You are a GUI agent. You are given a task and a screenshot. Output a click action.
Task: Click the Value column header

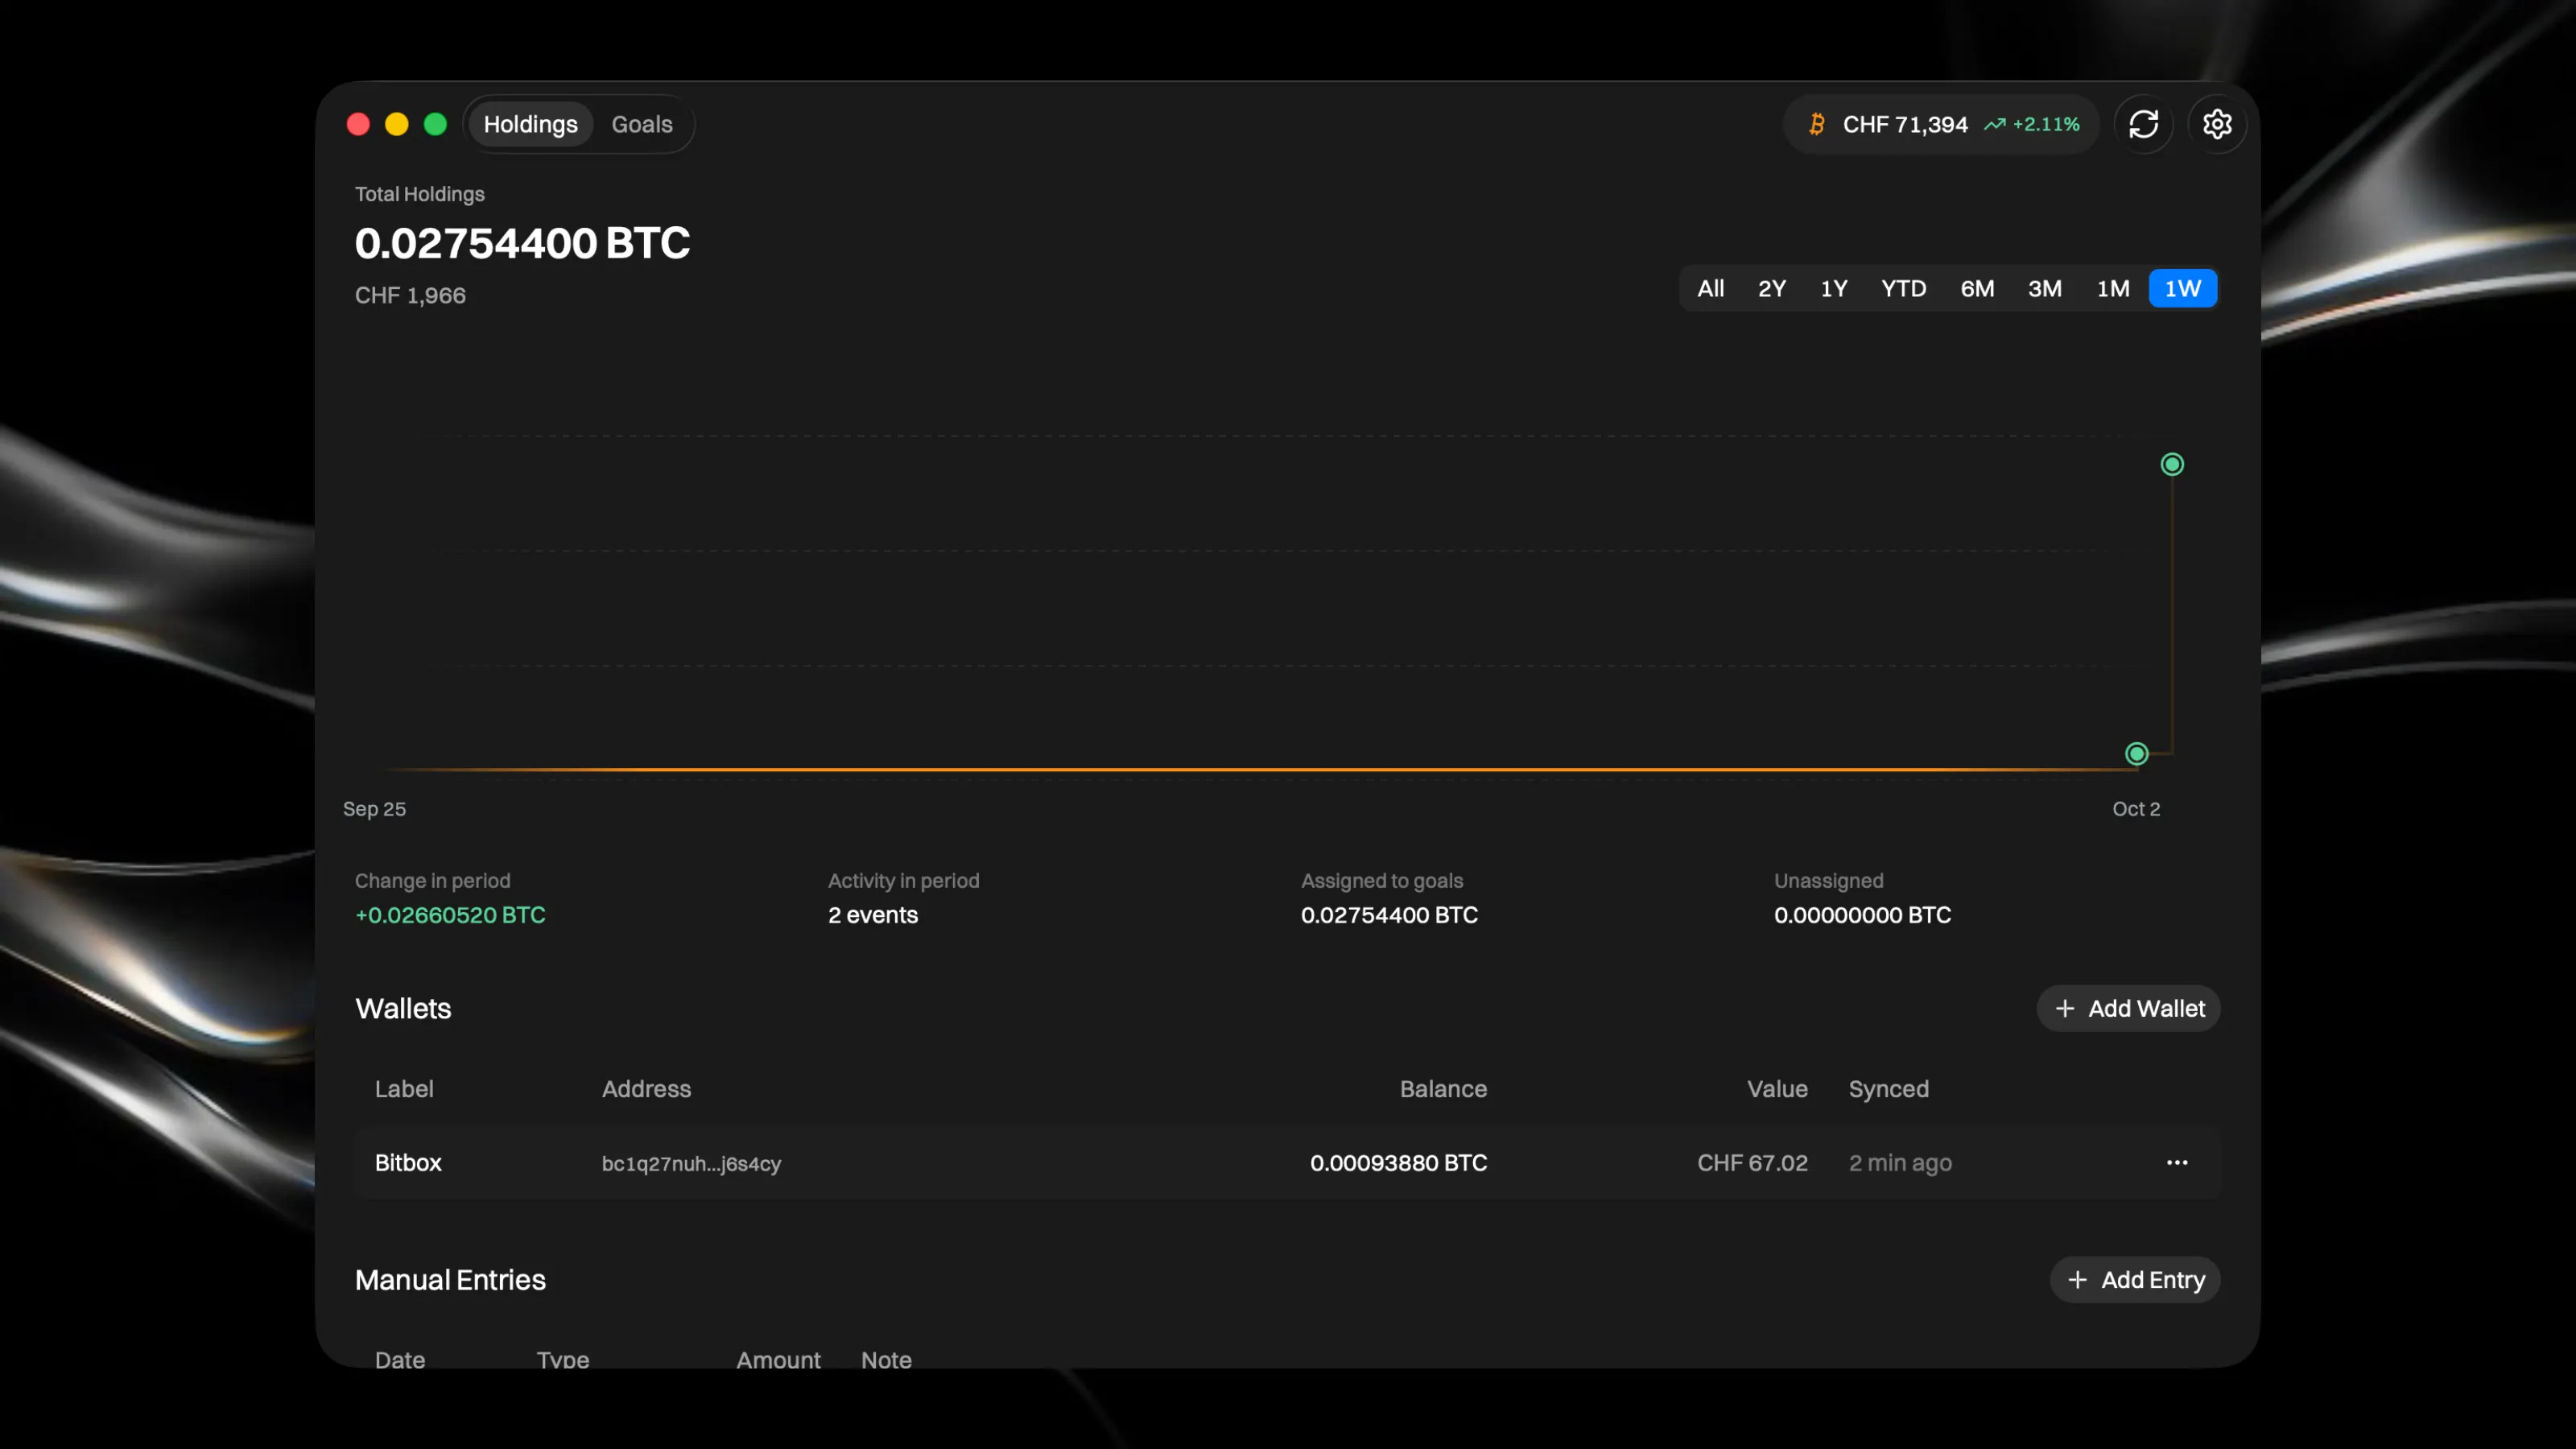[x=1777, y=1089]
